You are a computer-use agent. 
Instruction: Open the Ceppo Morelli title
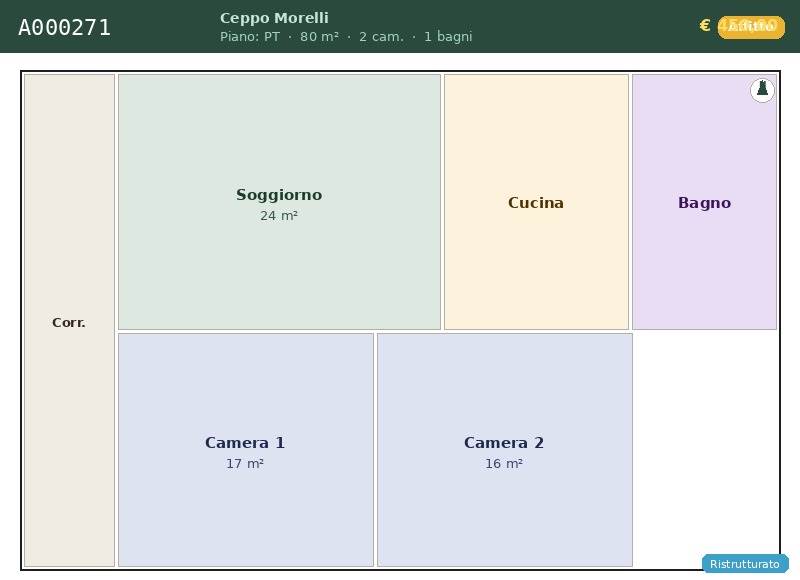[274, 18]
